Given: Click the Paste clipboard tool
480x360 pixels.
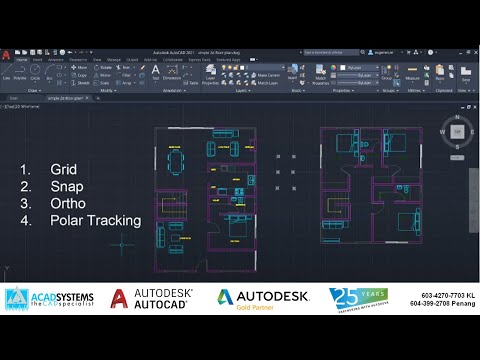Looking at the screenshot, I should click(440, 72).
